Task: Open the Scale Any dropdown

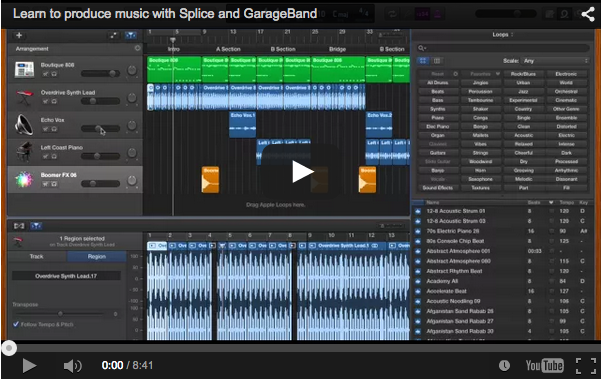Action: [555, 61]
